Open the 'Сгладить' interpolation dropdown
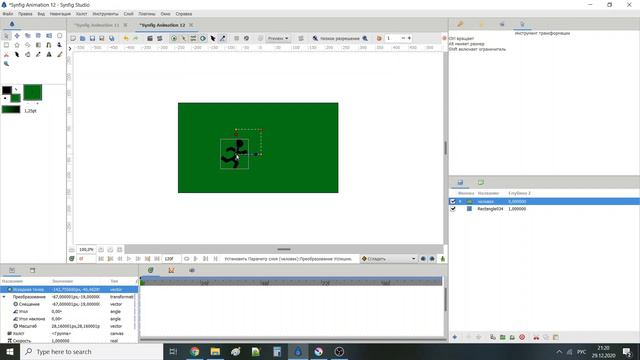Viewport: 640px width, 360px height. tap(389, 259)
